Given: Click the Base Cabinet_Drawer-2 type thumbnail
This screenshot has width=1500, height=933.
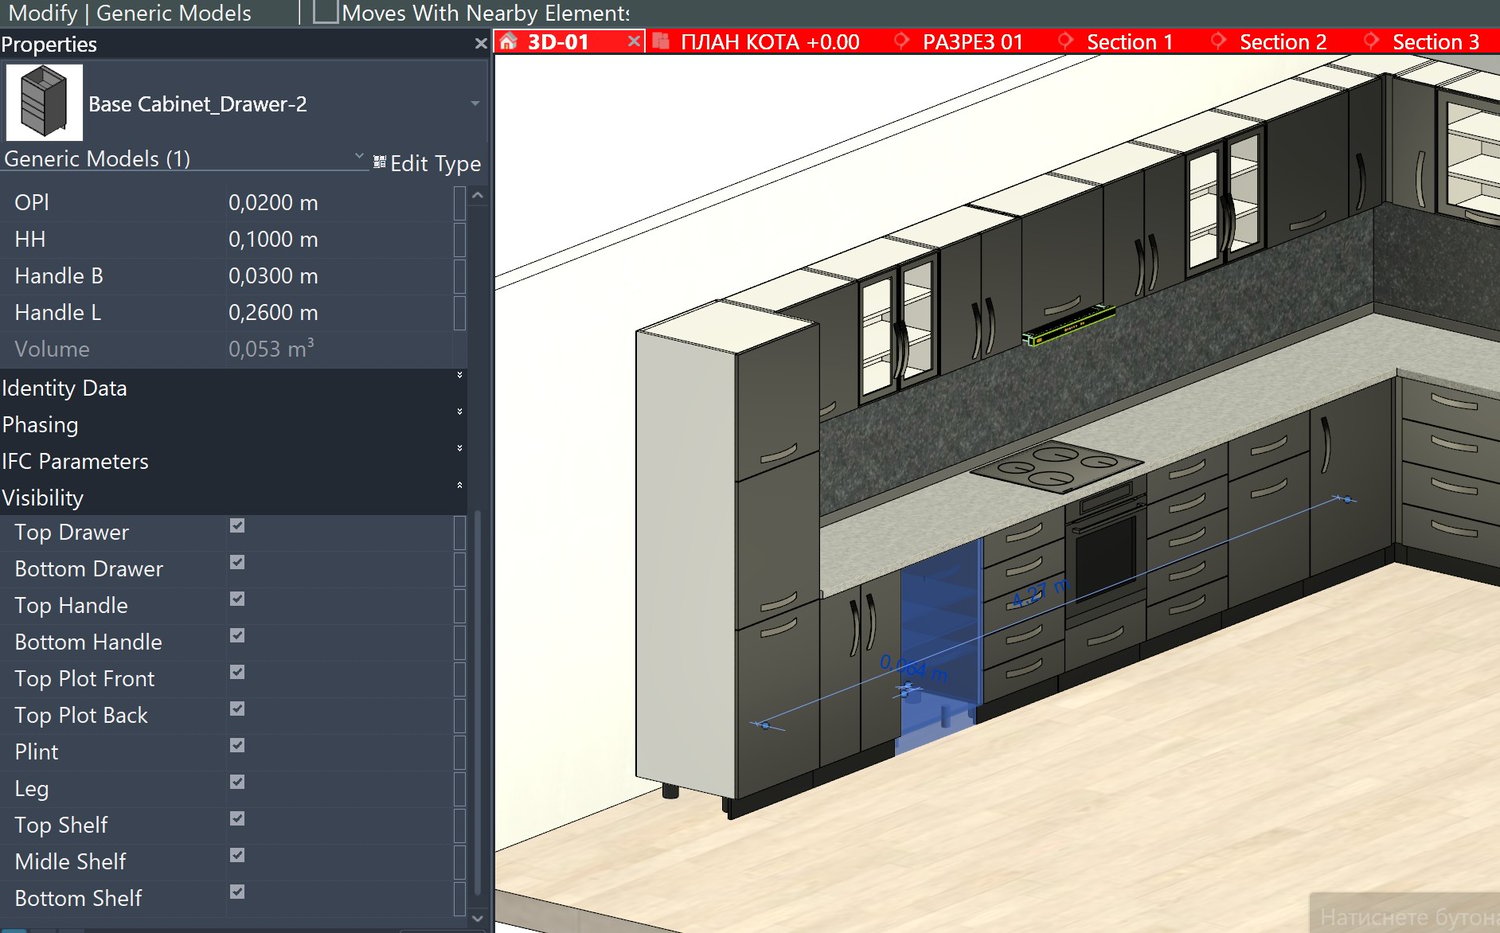Looking at the screenshot, I should click(44, 102).
